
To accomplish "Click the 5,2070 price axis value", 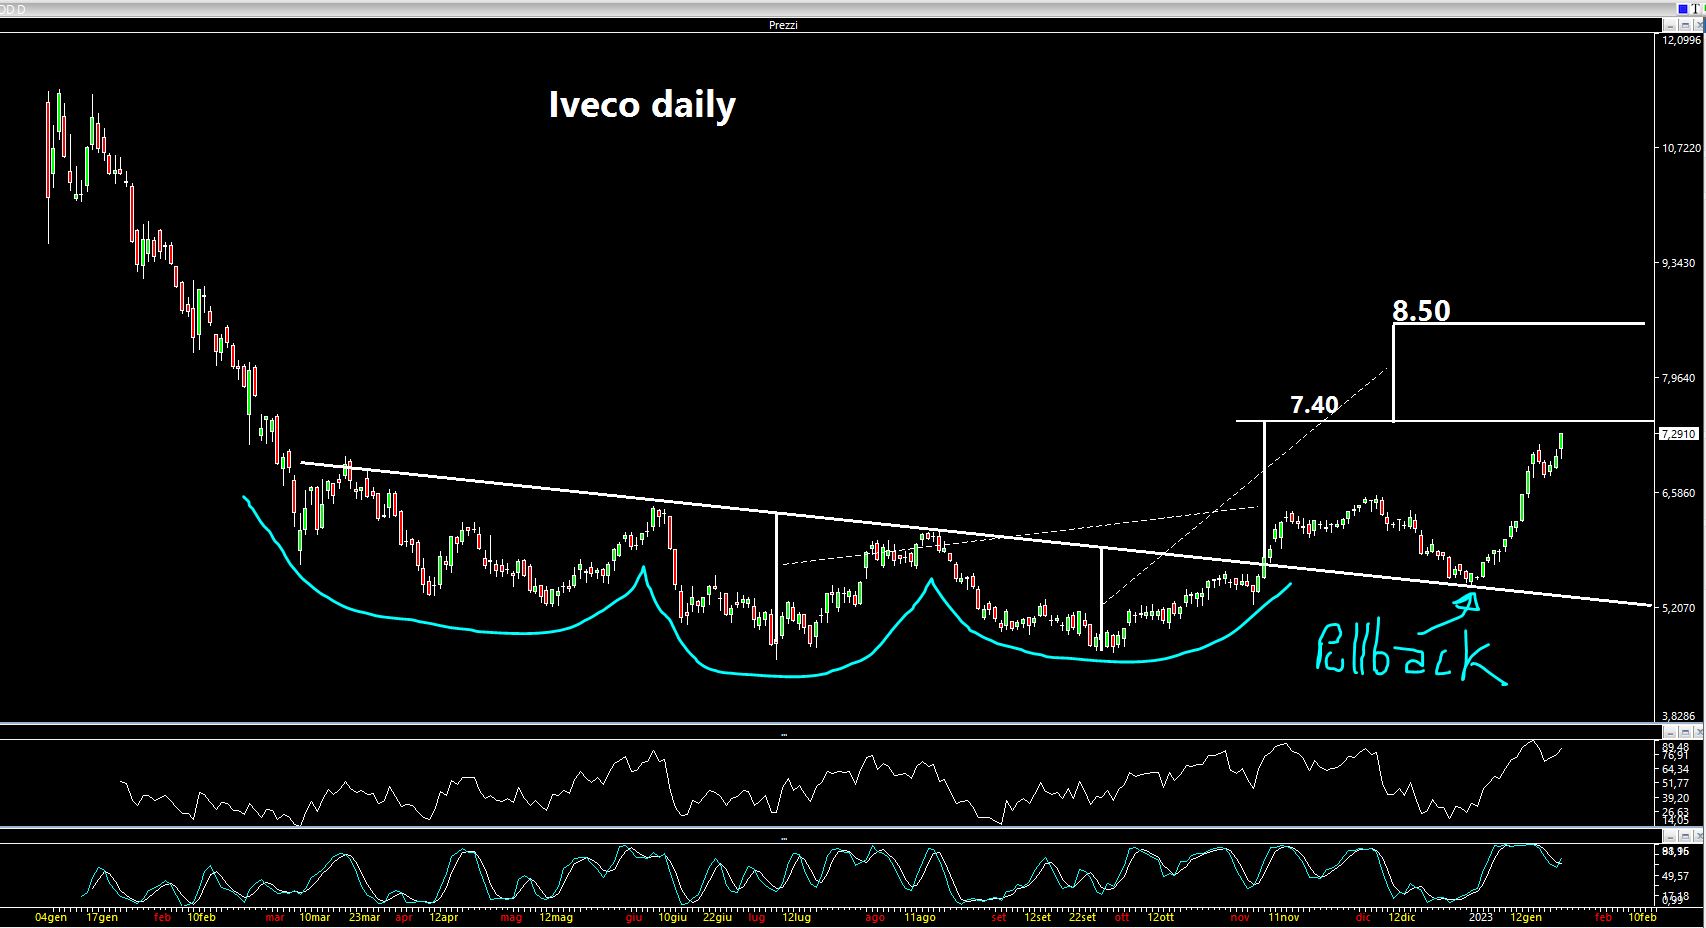I will coord(1679,608).
